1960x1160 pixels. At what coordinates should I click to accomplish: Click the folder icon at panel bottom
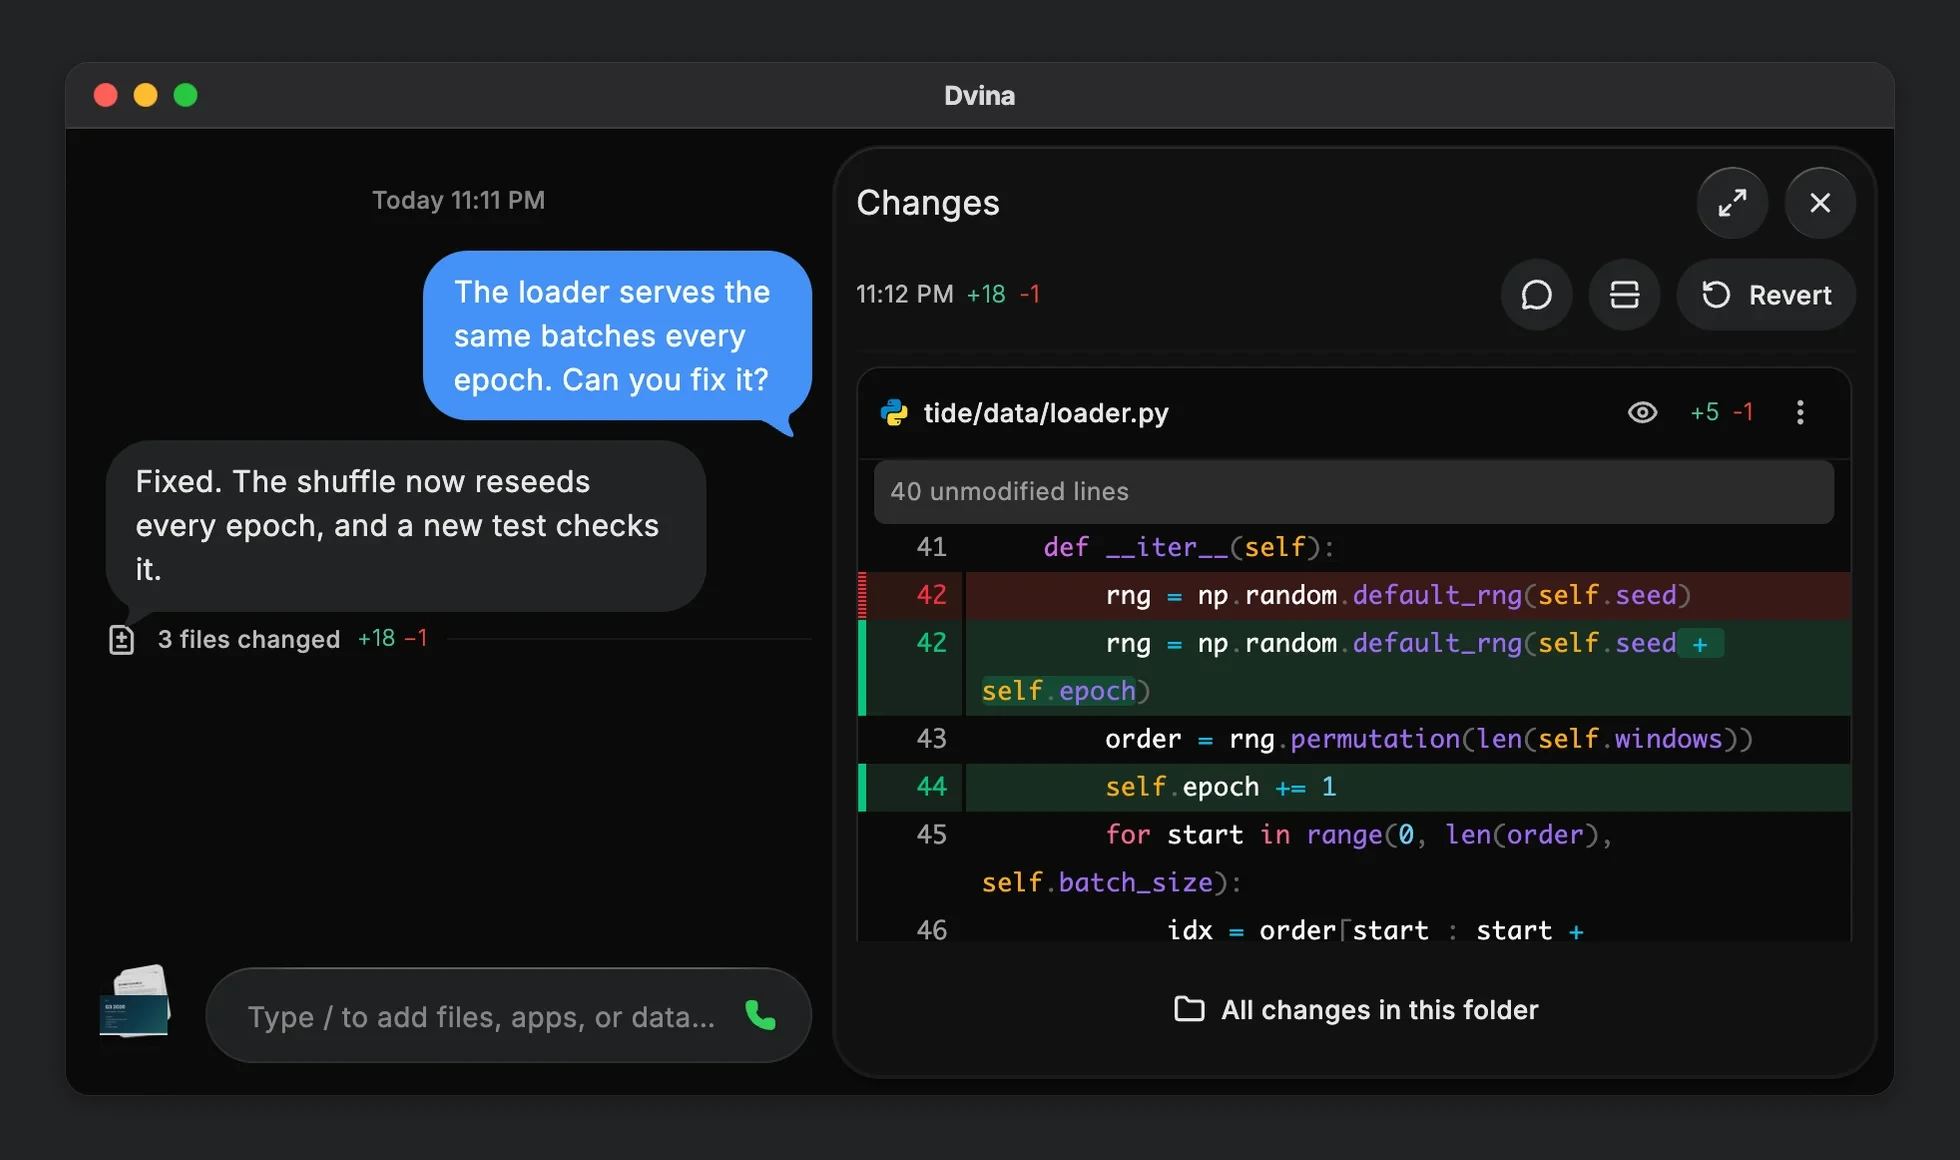point(1189,1009)
